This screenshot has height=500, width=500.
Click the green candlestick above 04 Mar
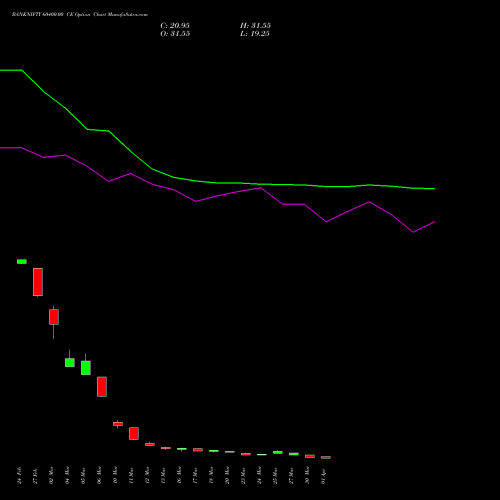(x=70, y=363)
